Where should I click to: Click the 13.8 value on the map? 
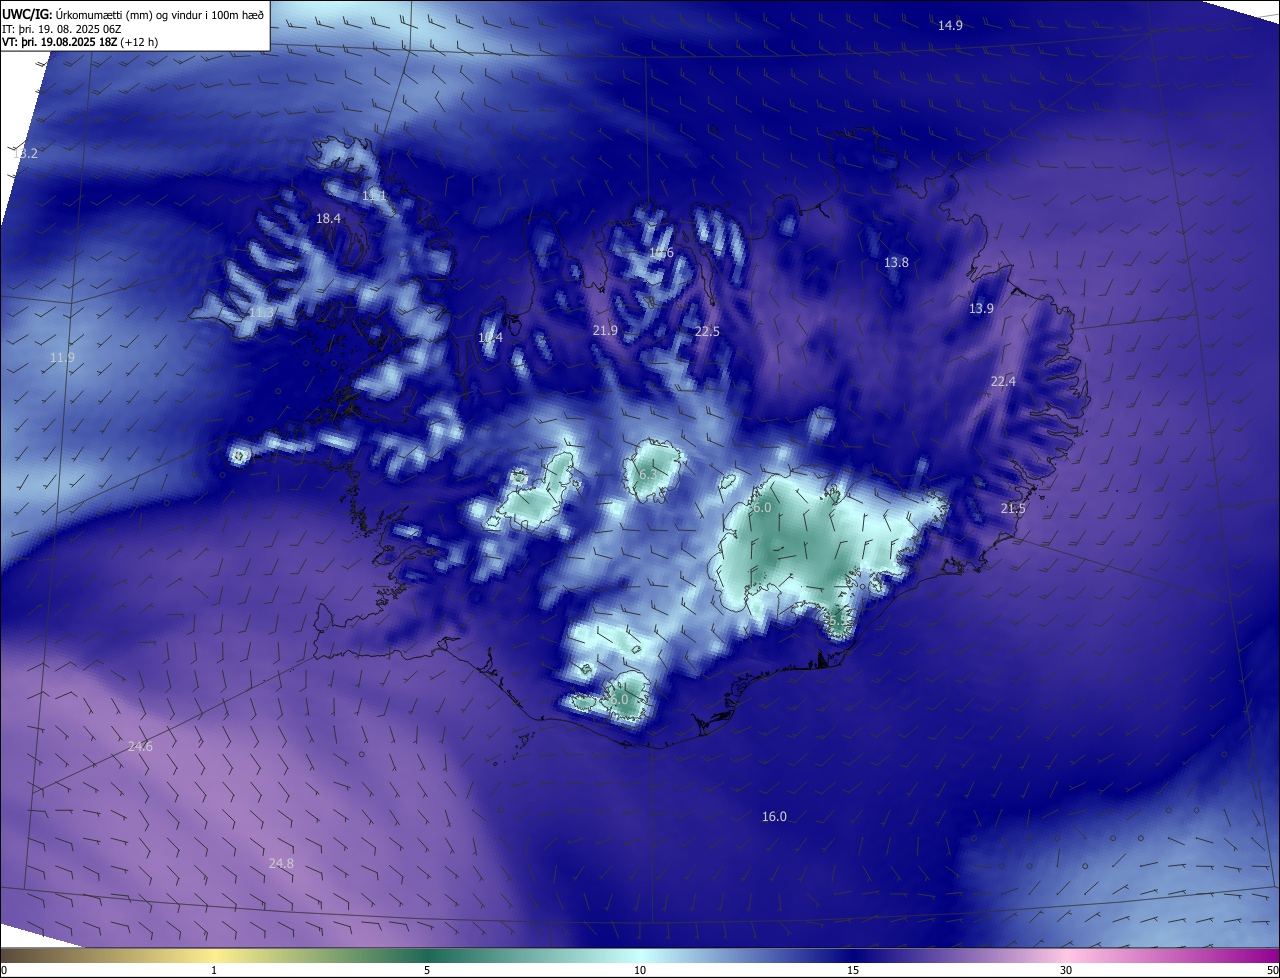896,262
